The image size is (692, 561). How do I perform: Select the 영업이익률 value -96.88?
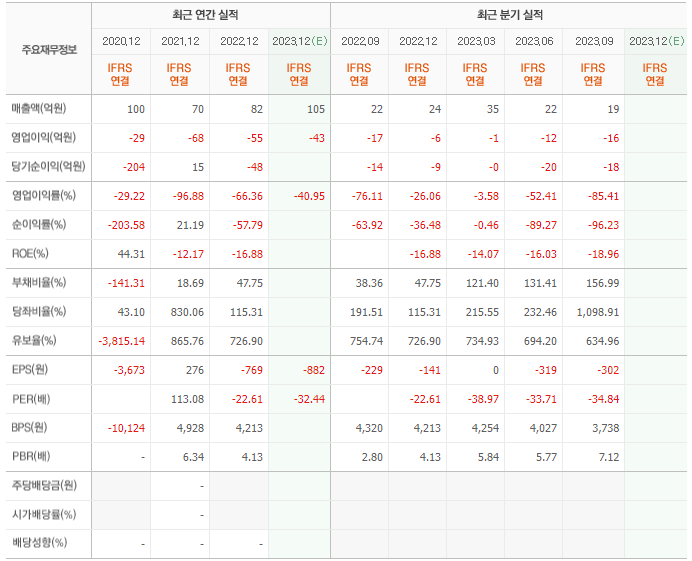[x=188, y=196]
